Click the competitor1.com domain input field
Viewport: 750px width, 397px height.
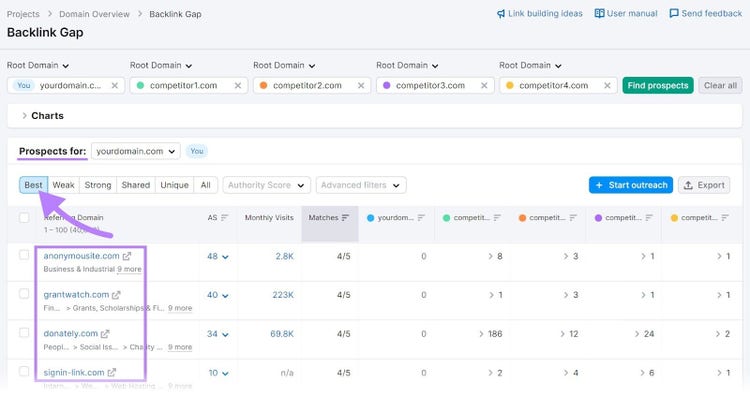pos(189,86)
